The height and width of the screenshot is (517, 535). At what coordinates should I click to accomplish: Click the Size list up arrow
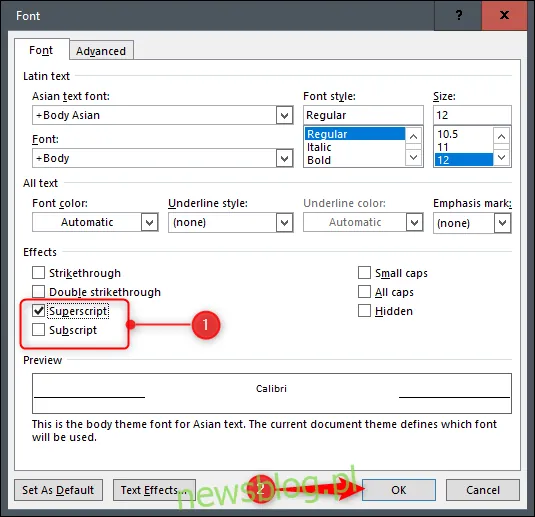click(x=501, y=137)
